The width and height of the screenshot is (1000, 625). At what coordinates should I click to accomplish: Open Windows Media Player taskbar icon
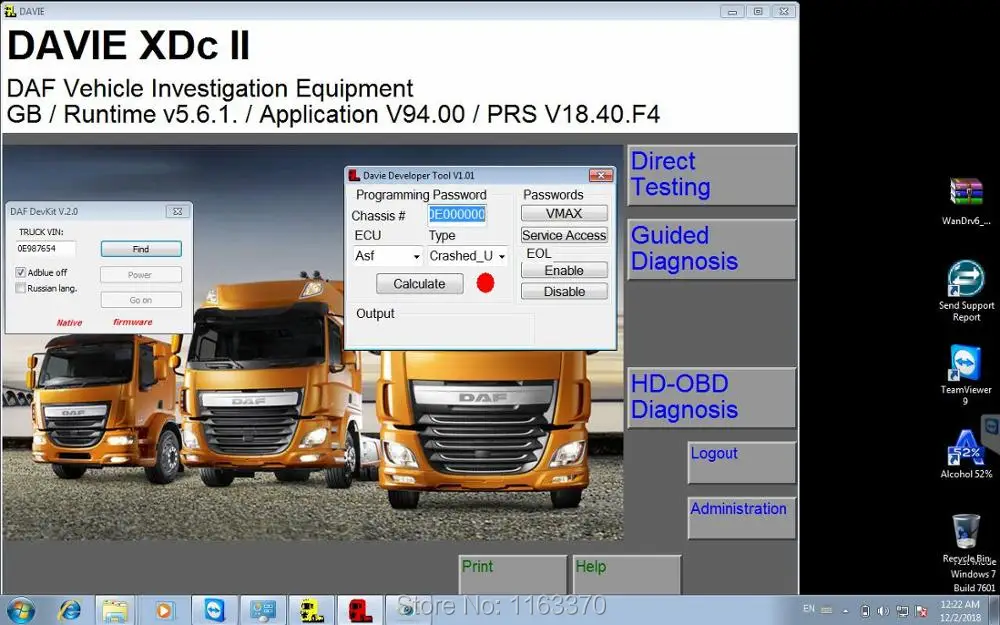click(x=163, y=610)
